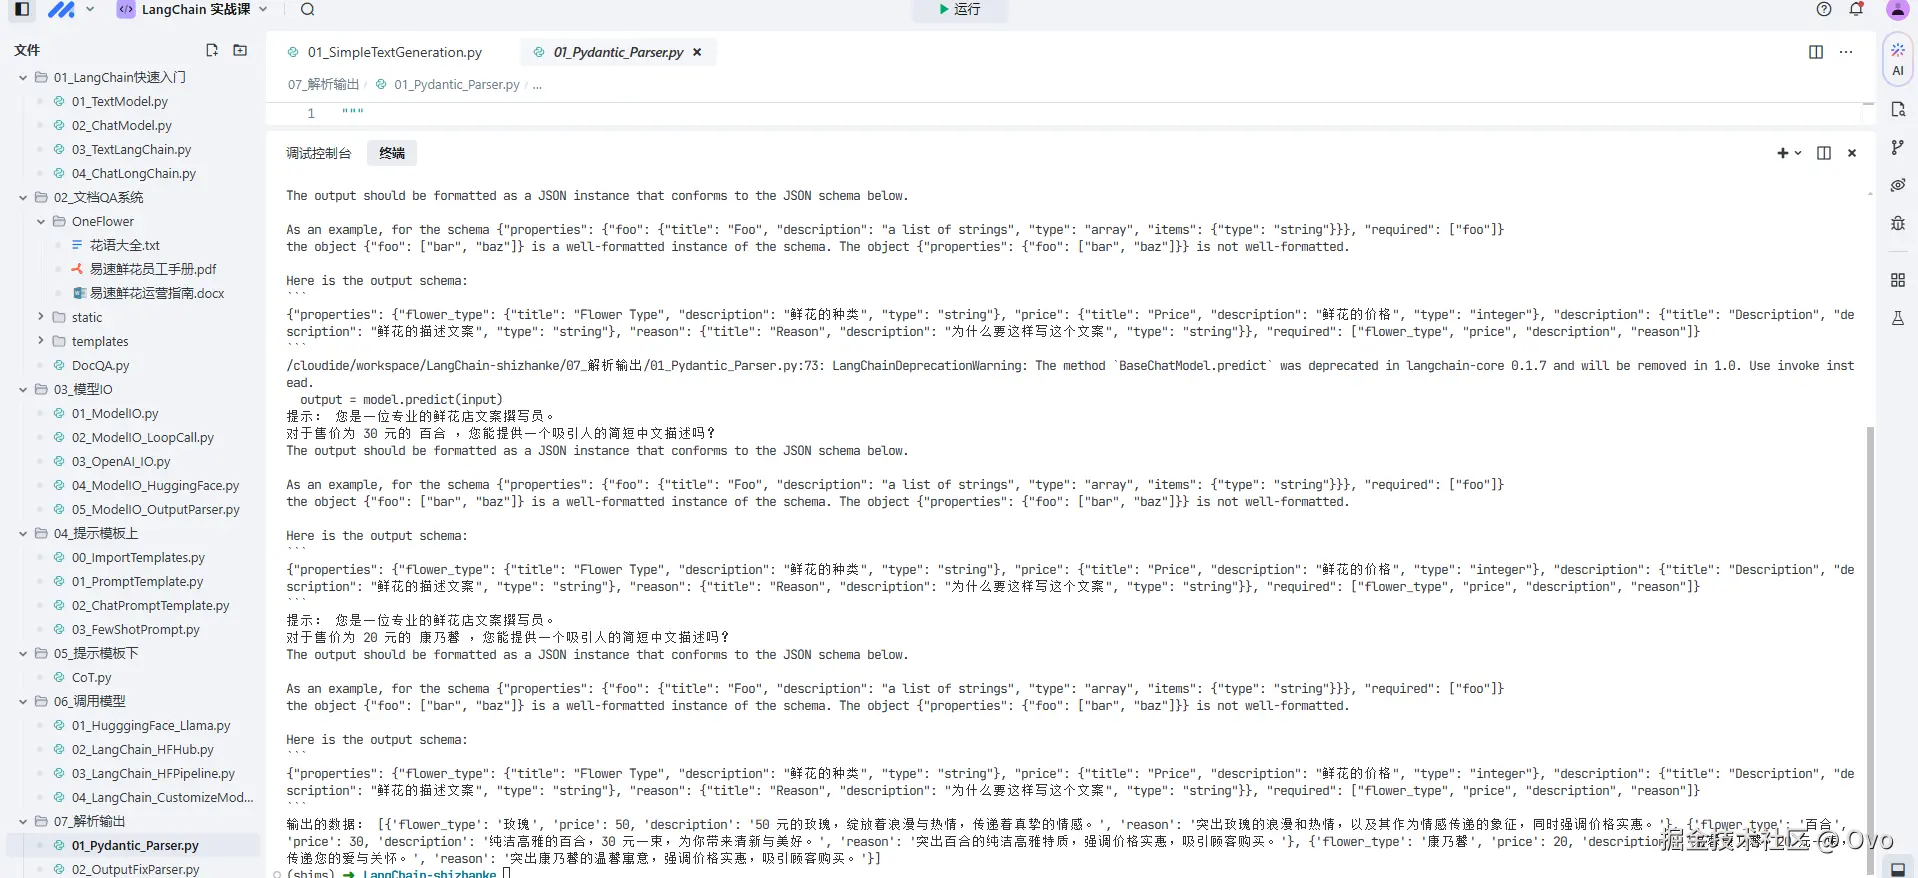Expand the templates folder
The width and height of the screenshot is (1918, 878).
[x=41, y=341]
